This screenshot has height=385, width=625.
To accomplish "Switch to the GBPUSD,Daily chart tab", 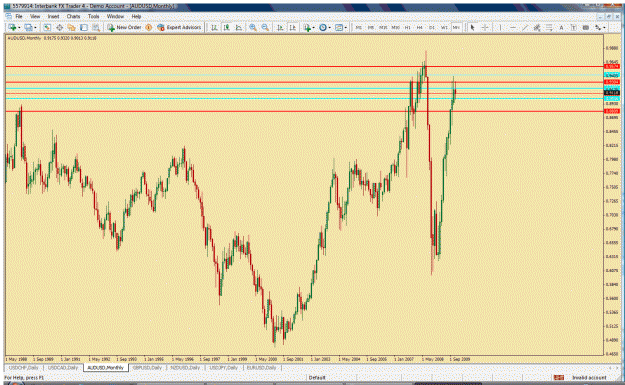I will point(147,367).
